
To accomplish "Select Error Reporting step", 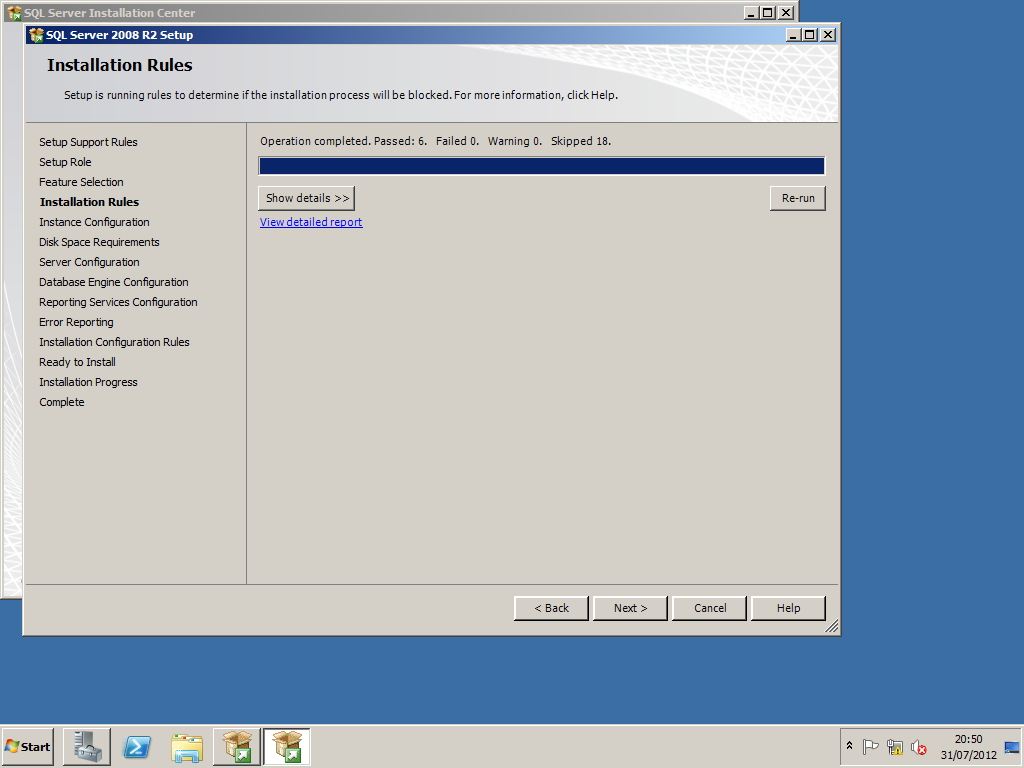I will pyautogui.click(x=76, y=322).
